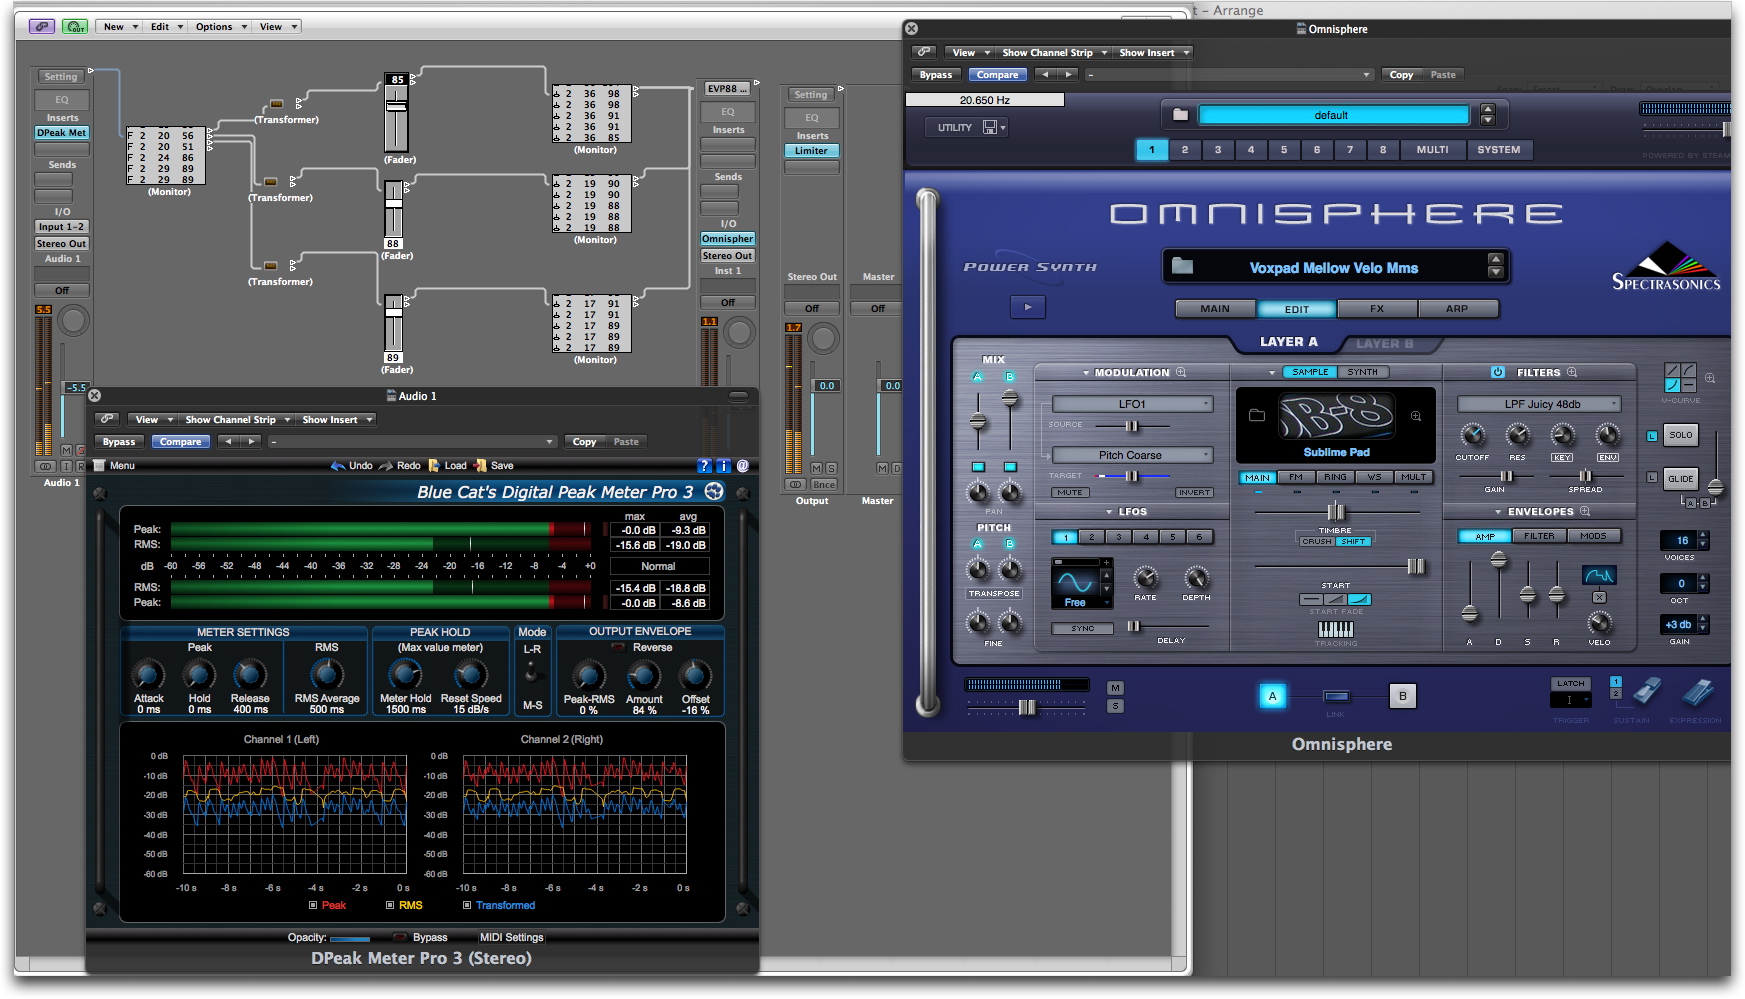
Task: Select the LAYER B tab
Action: (x=1384, y=344)
